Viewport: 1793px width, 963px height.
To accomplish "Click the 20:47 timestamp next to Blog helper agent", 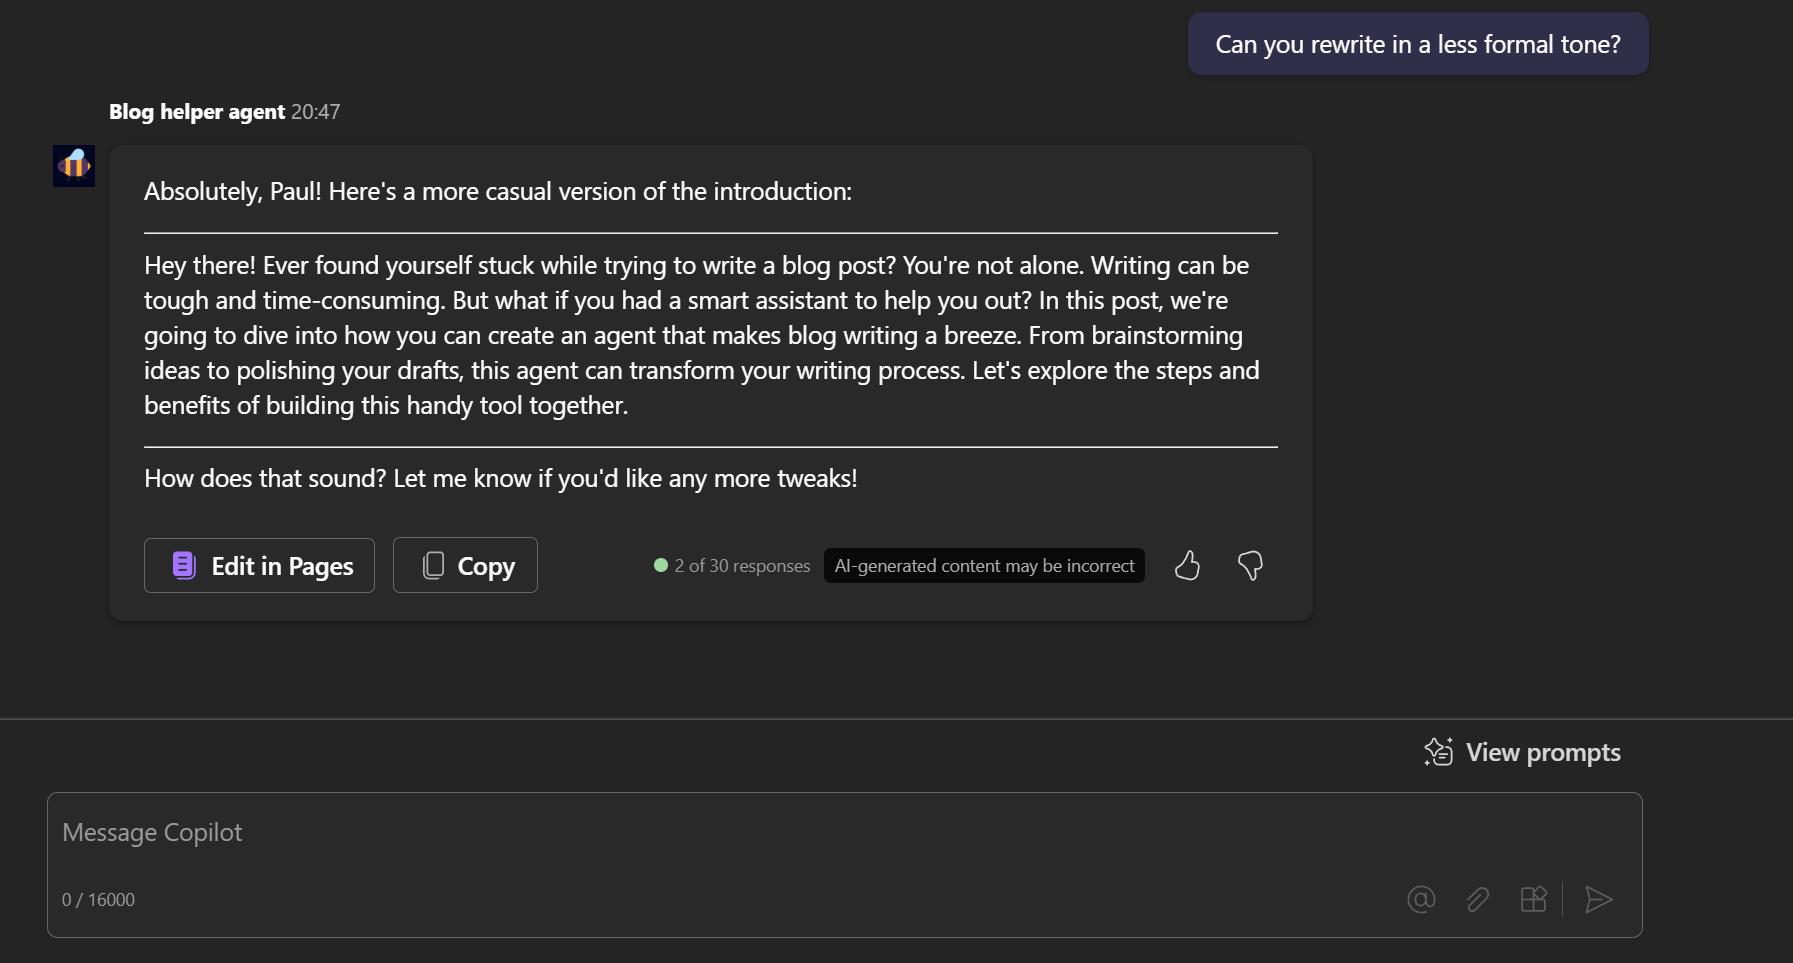I will point(316,111).
